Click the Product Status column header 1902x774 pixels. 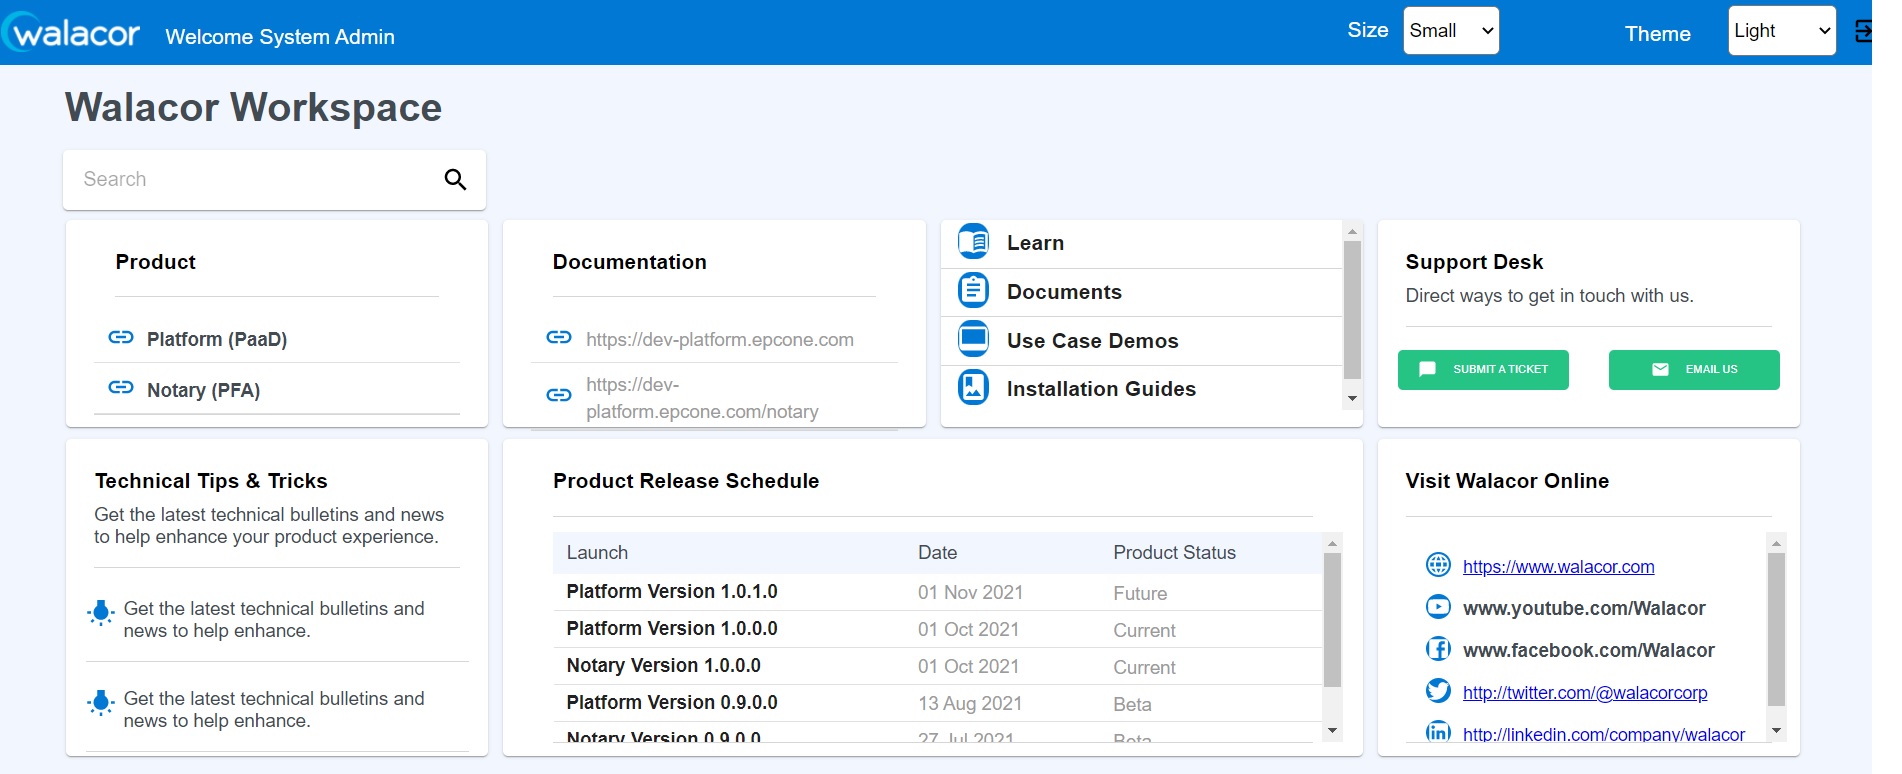coord(1174,553)
